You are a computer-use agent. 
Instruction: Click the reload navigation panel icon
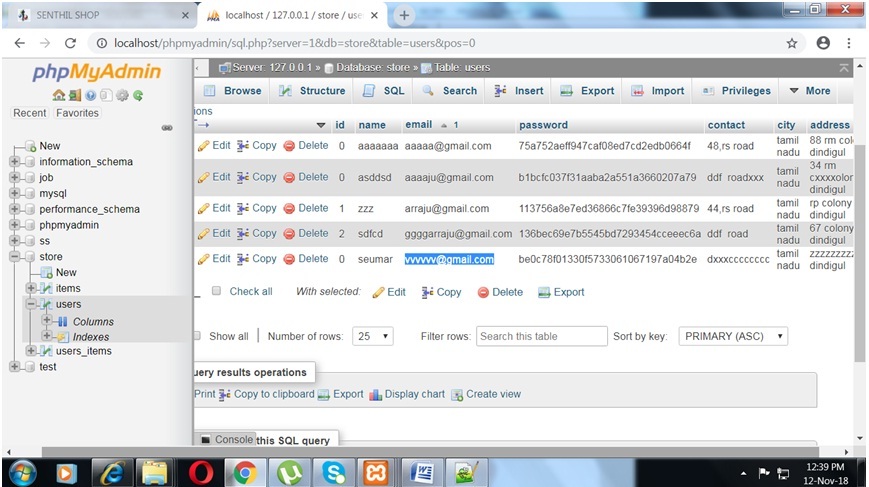(137, 95)
